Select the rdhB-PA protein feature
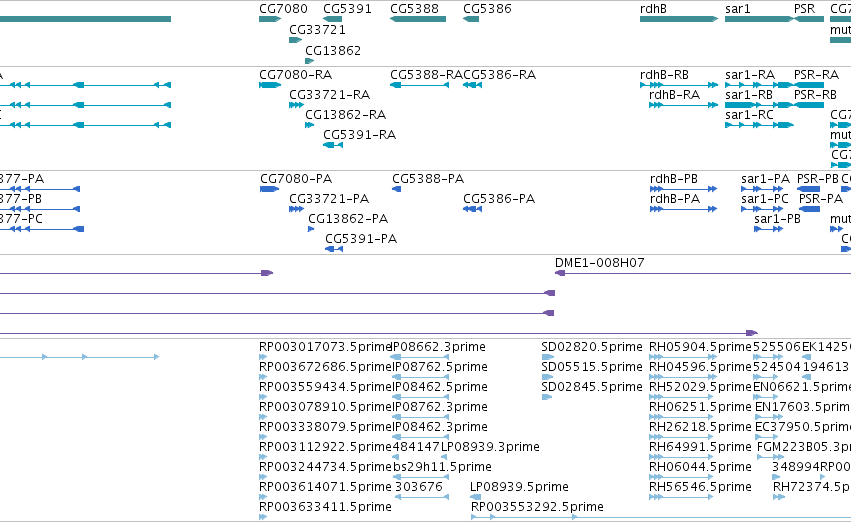Screen dimensions: 851x522 (x=683, y=209)
